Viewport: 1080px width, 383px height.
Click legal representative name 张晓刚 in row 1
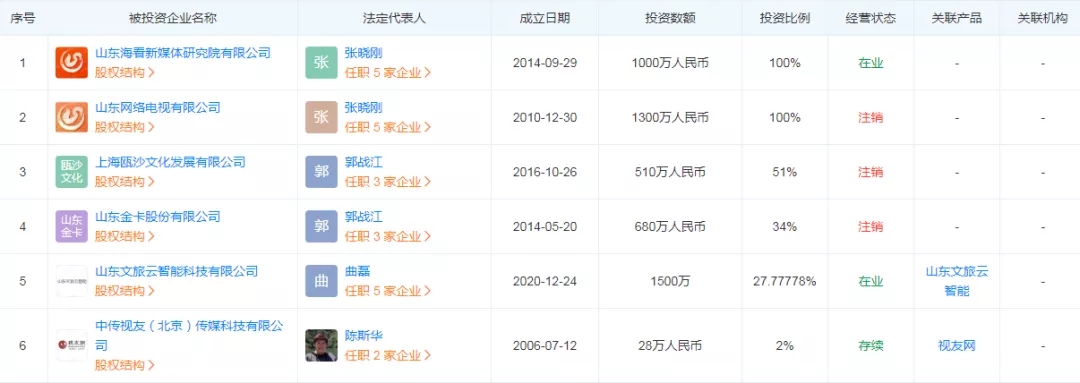[x=364, y=53]
